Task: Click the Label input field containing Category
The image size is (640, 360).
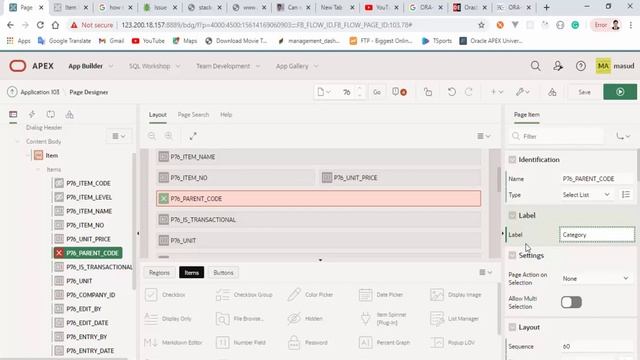Action: (597, 235)
